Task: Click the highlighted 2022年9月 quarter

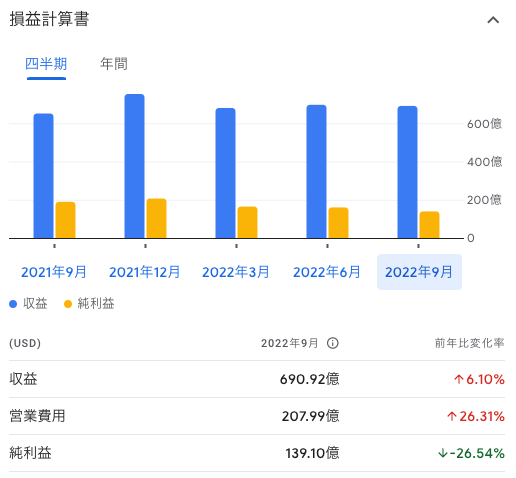Action: point(419,272)
